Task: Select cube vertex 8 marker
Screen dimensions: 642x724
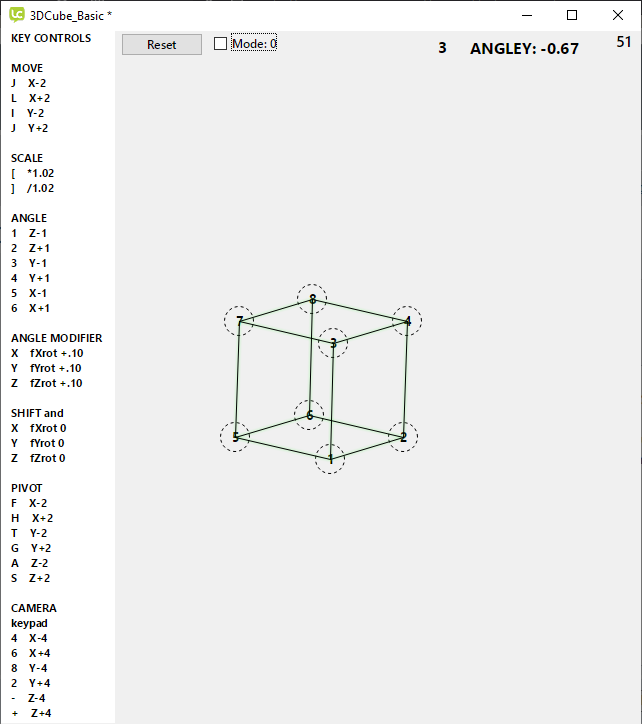Action: 312,298
